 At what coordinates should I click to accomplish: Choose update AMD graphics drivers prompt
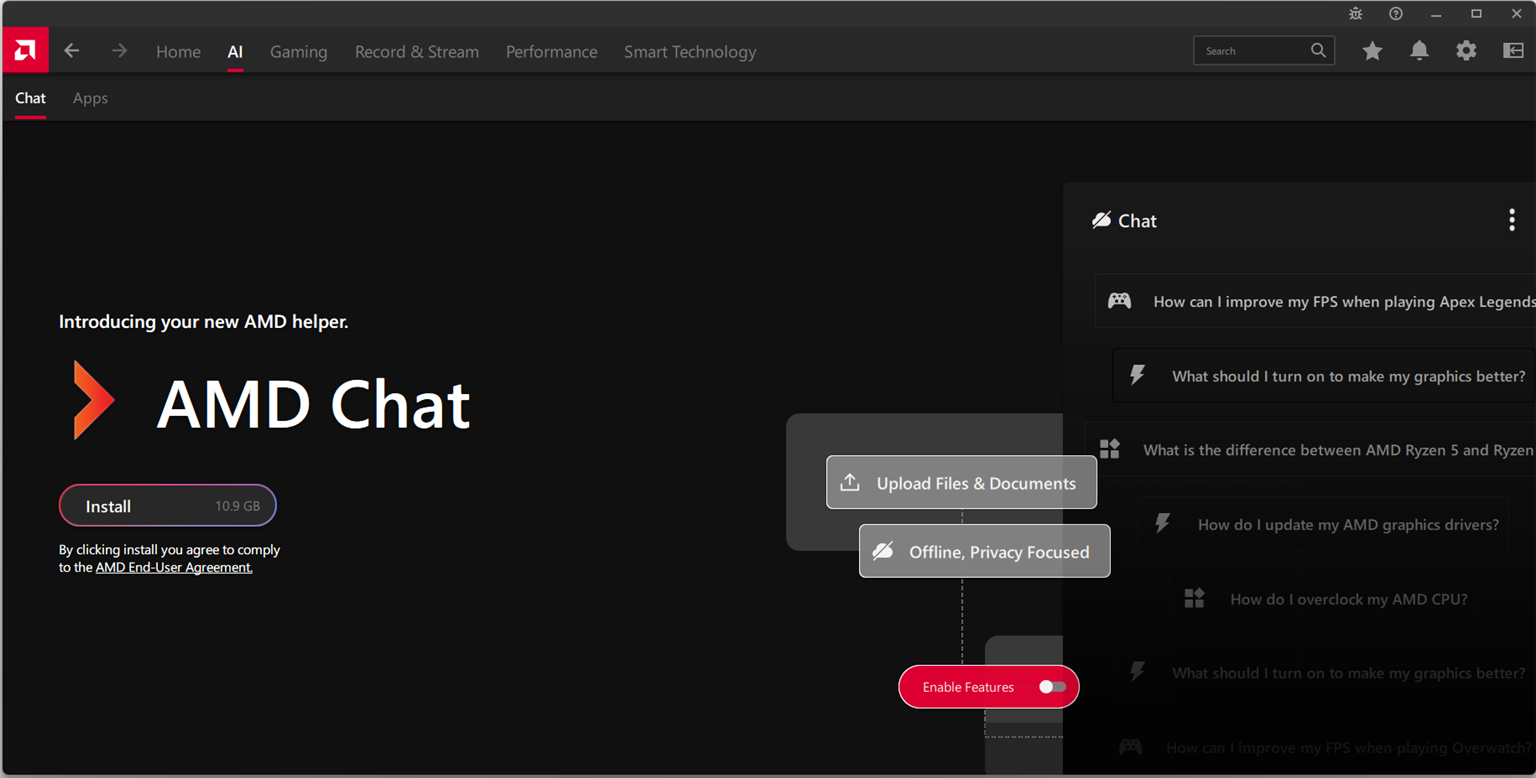(x=1324, y=524)
